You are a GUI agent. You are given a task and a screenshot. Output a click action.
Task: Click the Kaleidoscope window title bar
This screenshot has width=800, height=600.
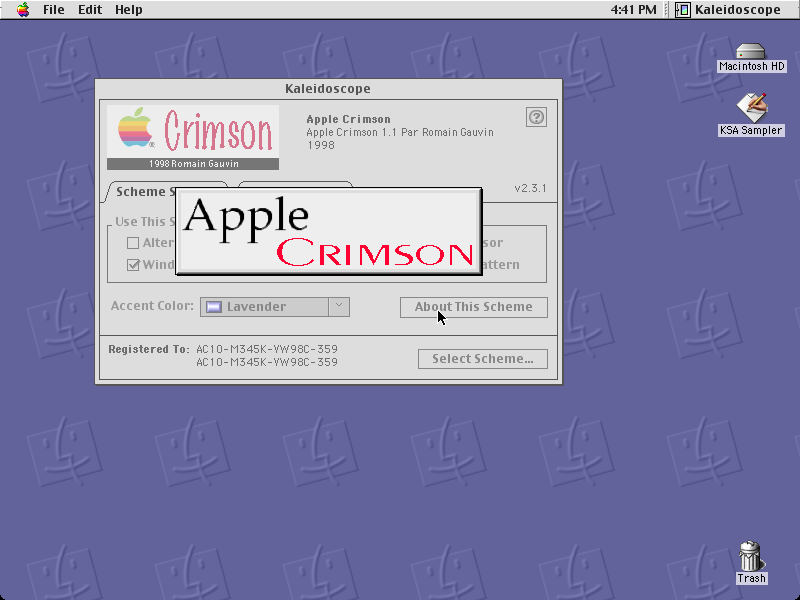point(329,88)
